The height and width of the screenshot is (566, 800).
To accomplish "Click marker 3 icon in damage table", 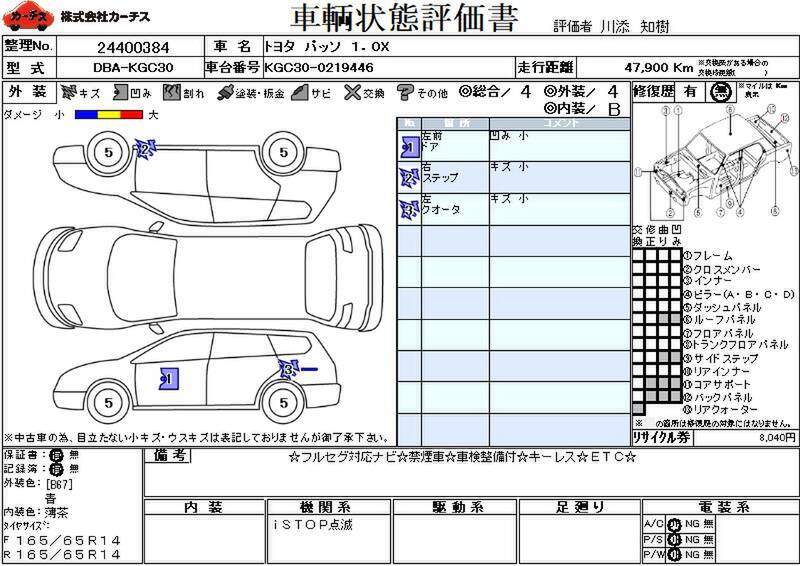I will [x=410, y=209].
